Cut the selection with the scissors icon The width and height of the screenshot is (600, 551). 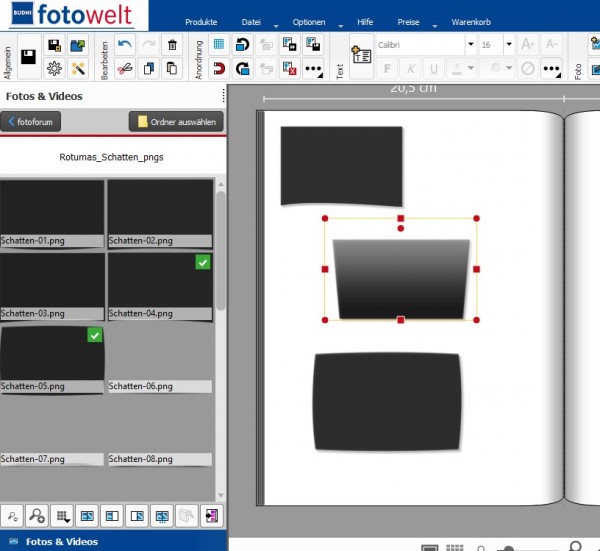click(125, 68)
